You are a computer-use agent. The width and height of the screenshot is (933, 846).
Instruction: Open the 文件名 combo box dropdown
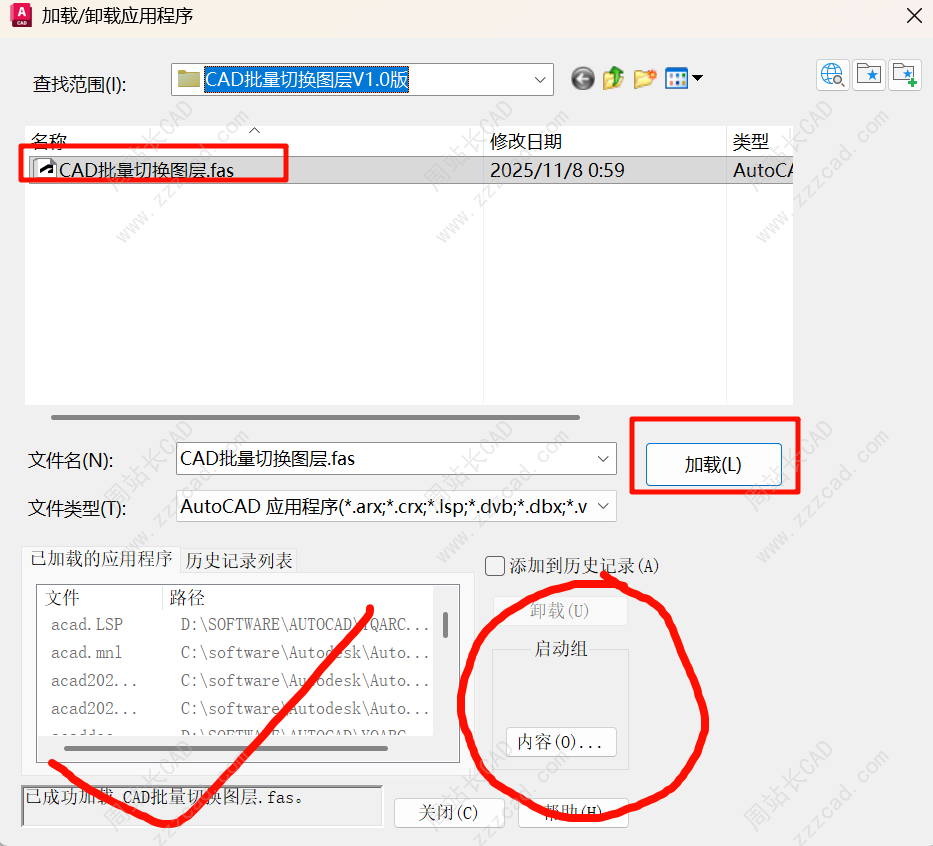tap(603, 459)
